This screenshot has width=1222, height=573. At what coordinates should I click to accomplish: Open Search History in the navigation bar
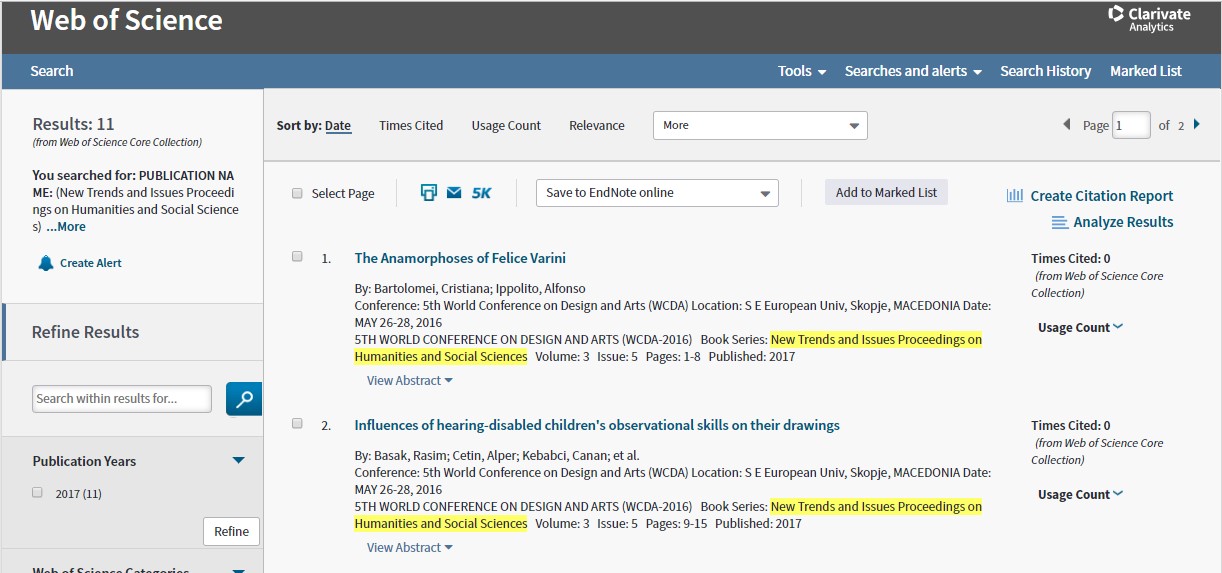point(1045,71)
